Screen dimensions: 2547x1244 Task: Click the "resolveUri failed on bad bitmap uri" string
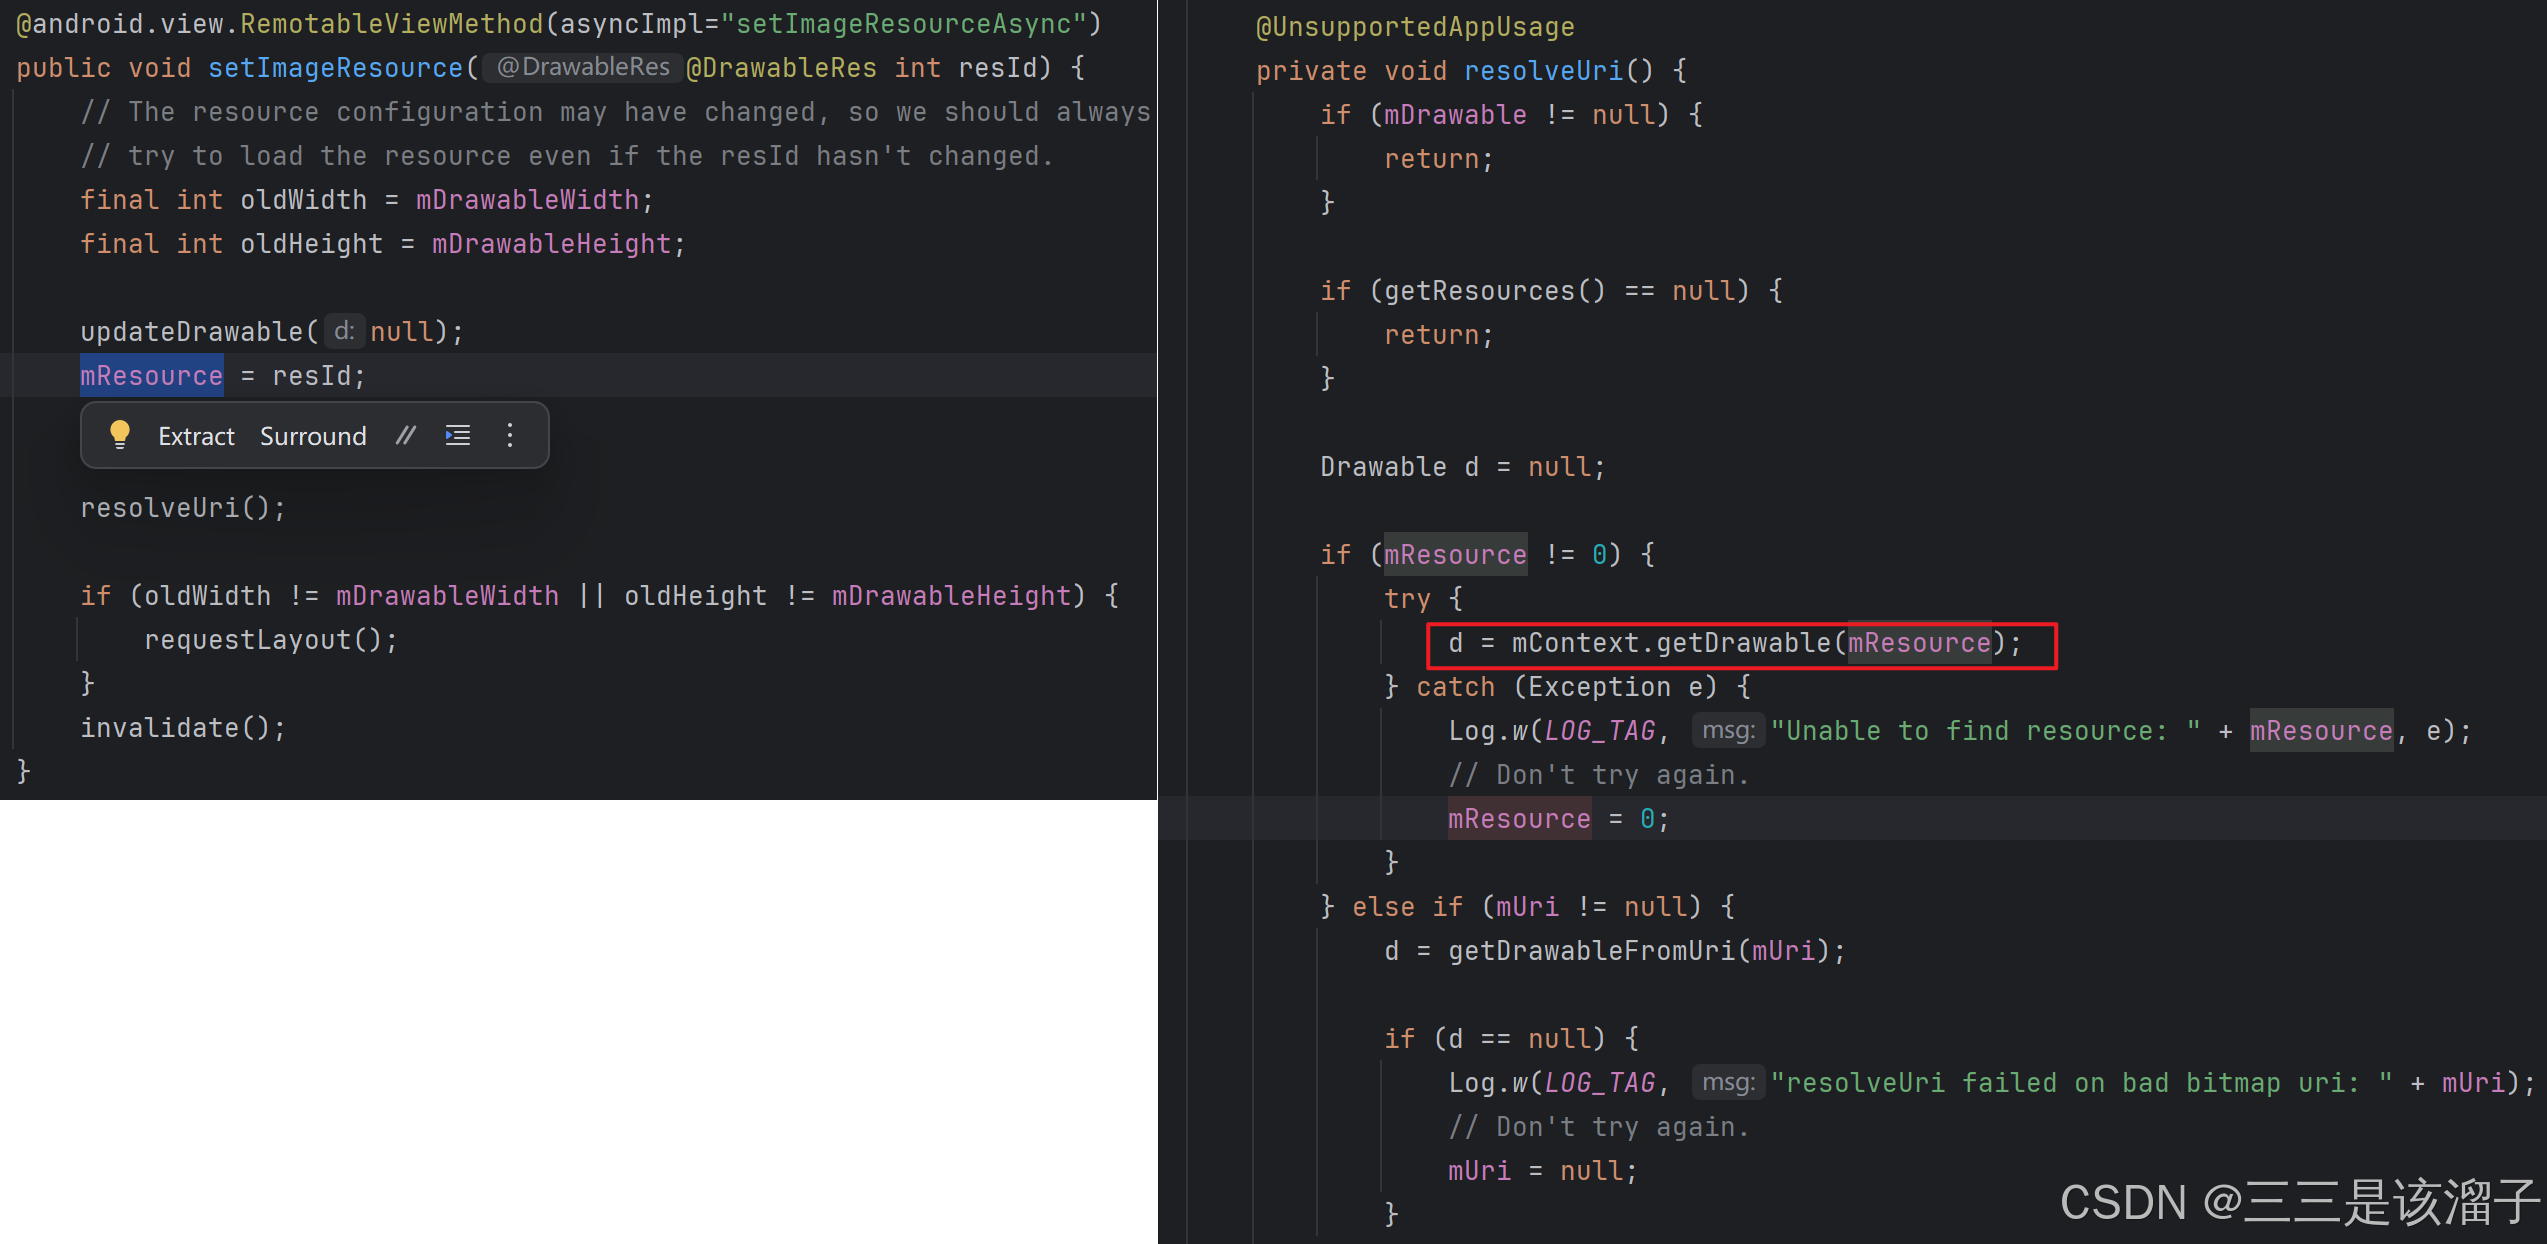(x=2080, y=1083)
